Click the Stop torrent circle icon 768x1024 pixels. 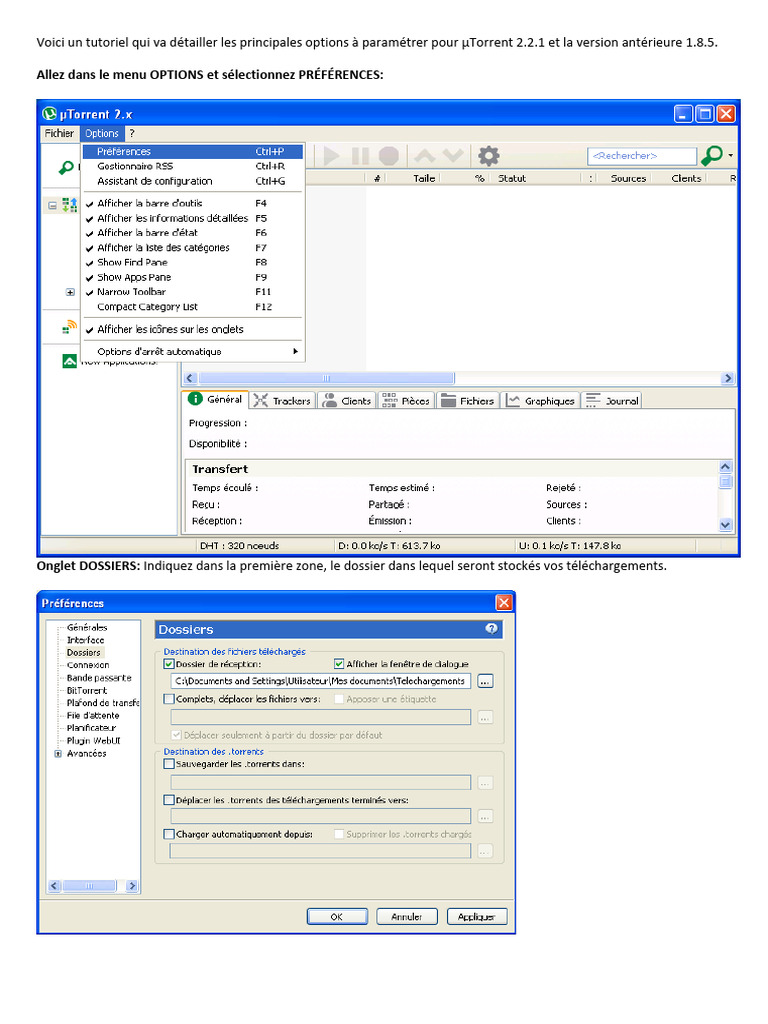[389, 156]
